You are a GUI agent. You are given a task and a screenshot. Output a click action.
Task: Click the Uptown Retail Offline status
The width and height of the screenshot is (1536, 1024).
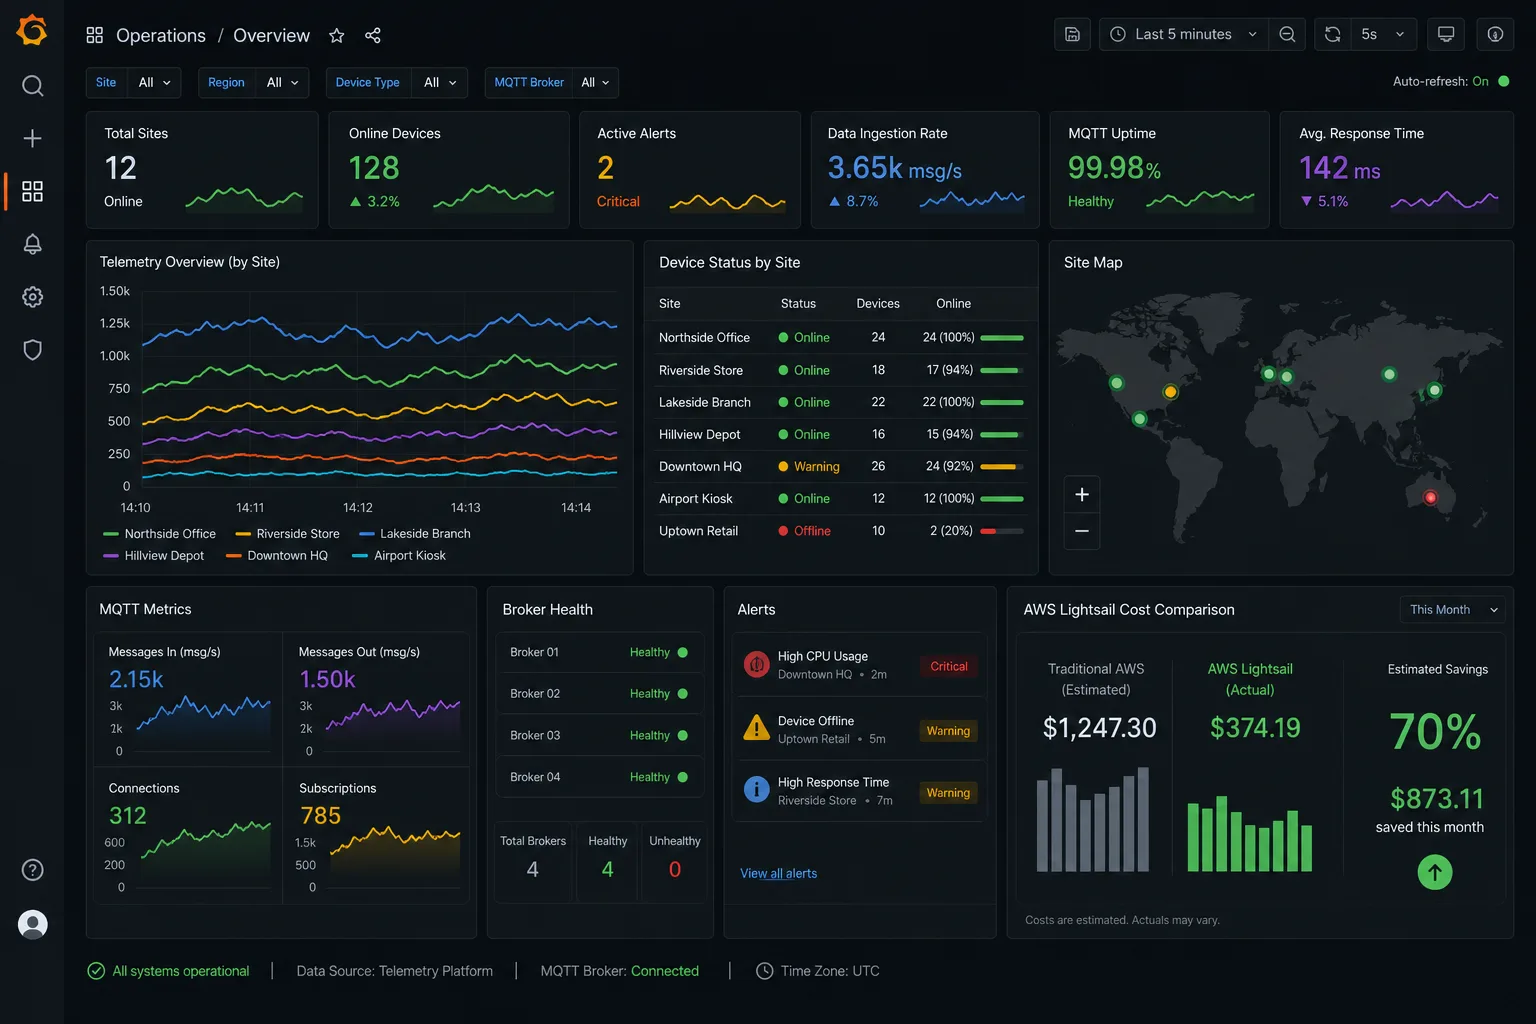805,531
